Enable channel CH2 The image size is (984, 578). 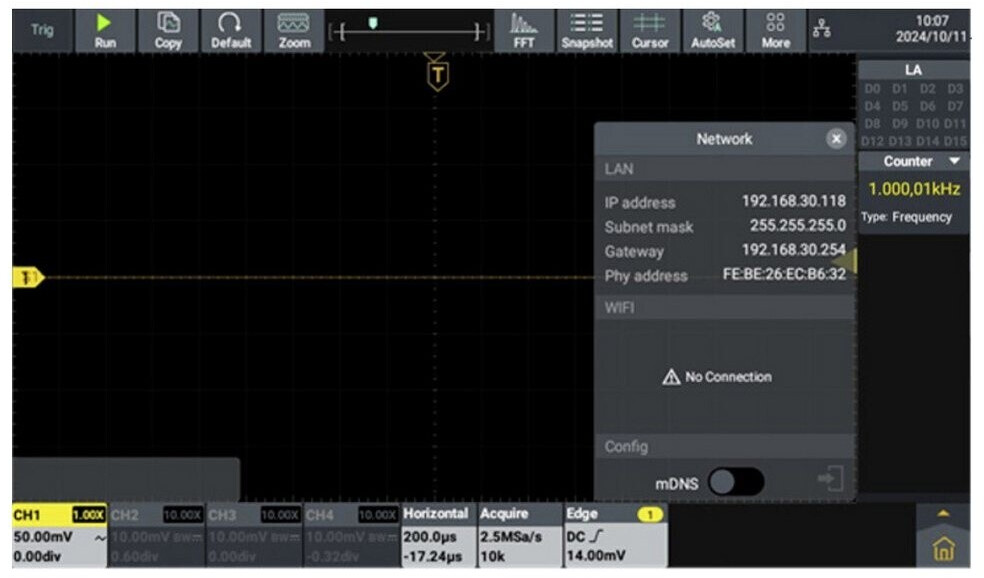pyautogui.click(x=157, y=535)
